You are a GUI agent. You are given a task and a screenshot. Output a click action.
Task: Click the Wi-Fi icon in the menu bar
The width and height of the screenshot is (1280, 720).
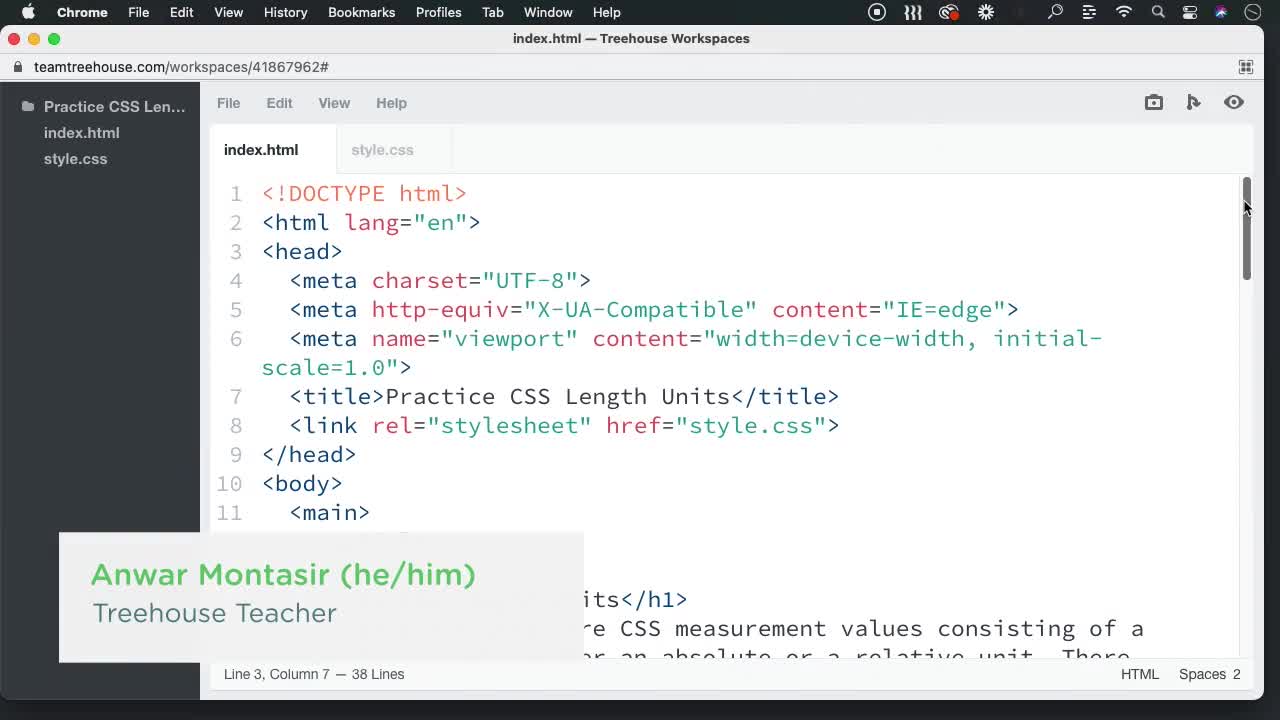pos(1124,12)
